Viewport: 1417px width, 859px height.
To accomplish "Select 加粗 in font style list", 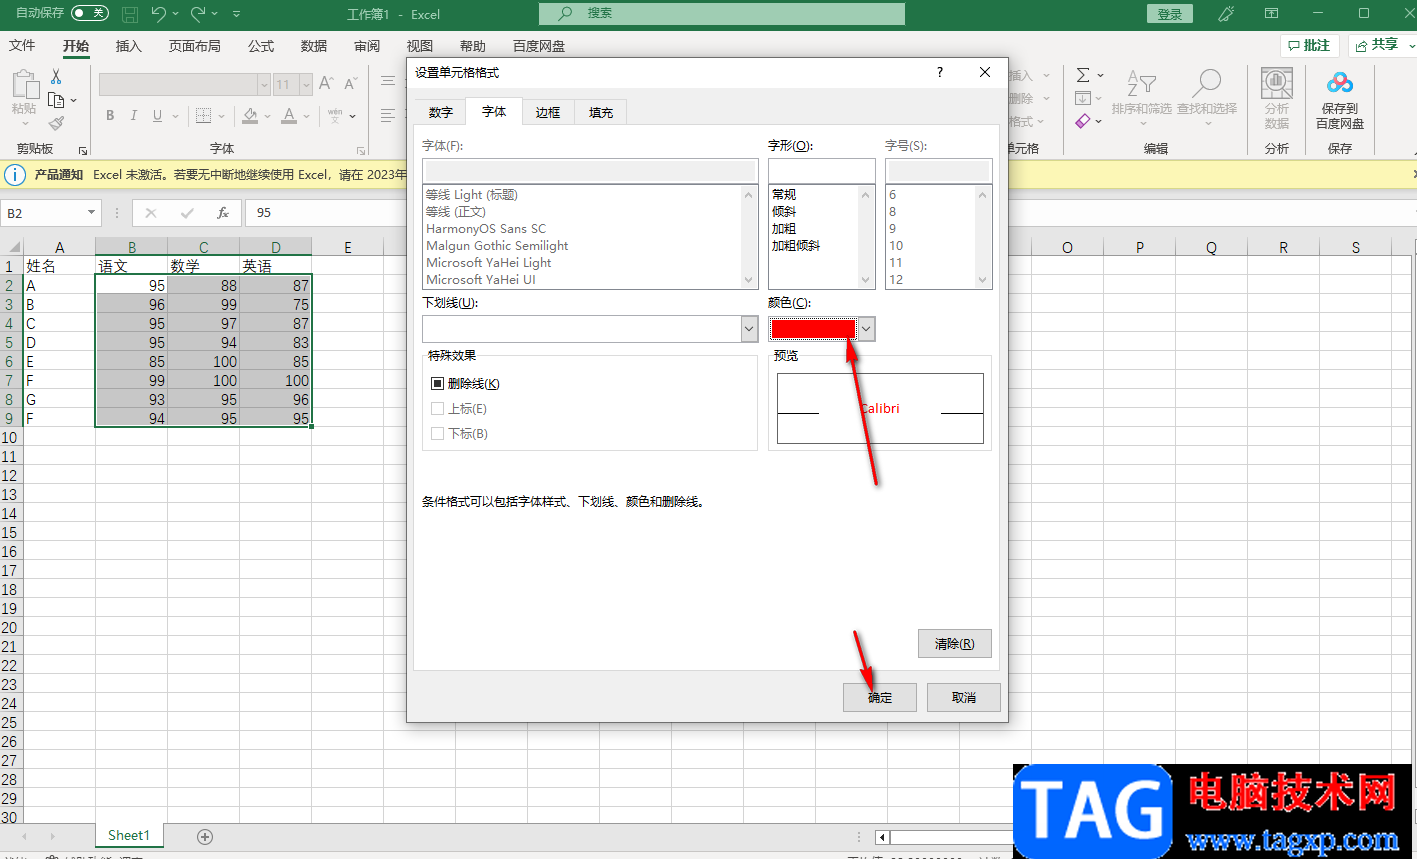I will 784,229.
